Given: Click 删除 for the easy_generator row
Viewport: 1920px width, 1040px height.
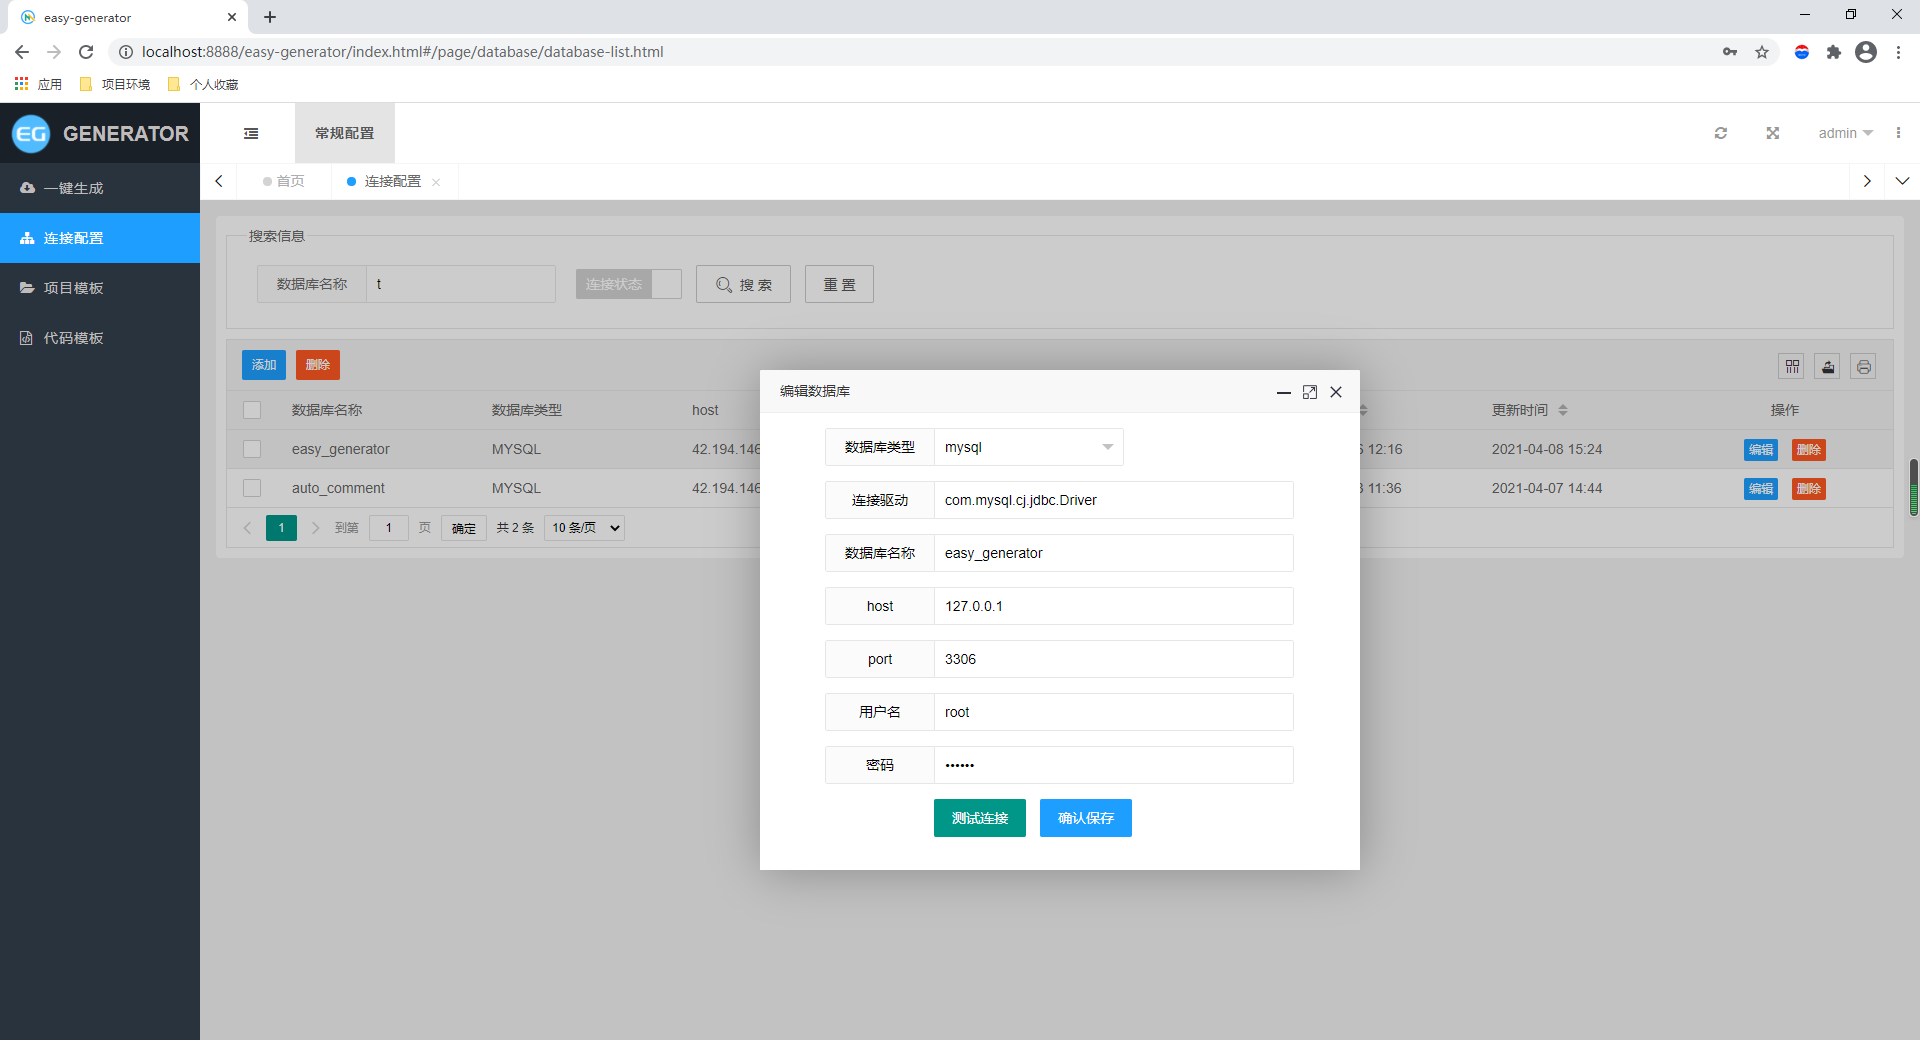Looking at the screenshot, I should 1809,450.
